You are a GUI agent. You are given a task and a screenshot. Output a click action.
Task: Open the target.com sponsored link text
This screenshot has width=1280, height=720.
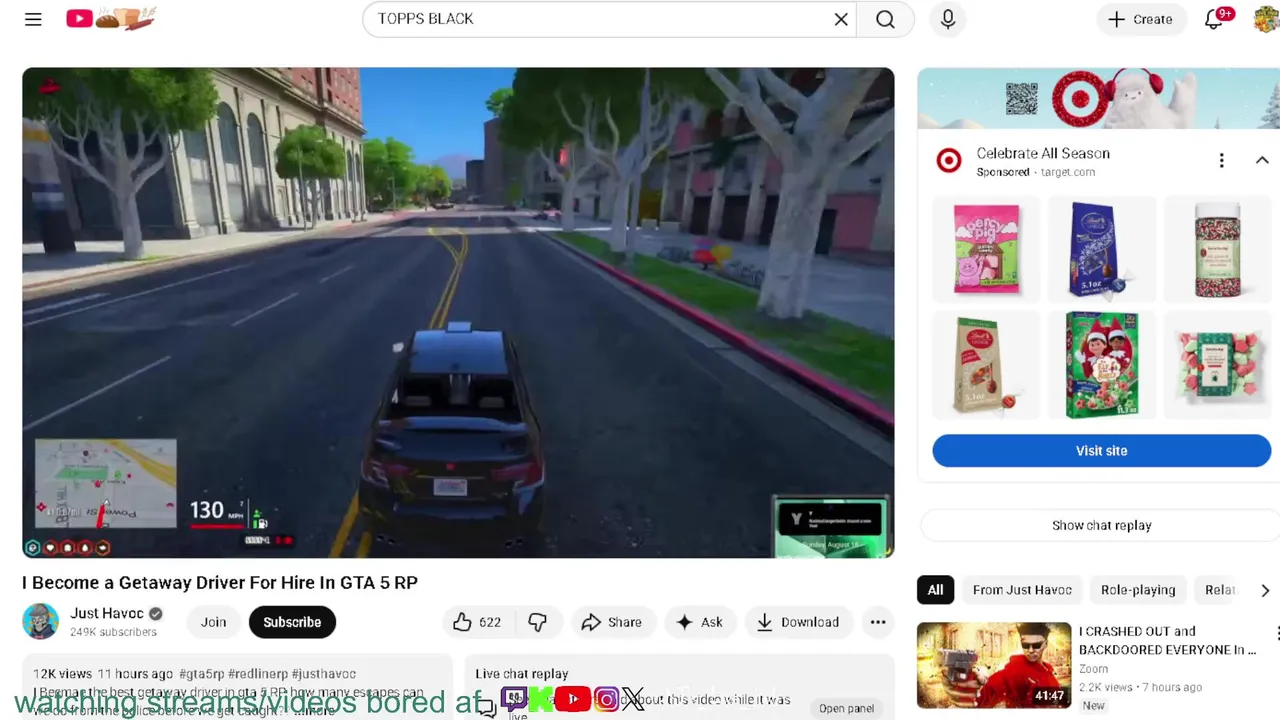pos(1068,172)
